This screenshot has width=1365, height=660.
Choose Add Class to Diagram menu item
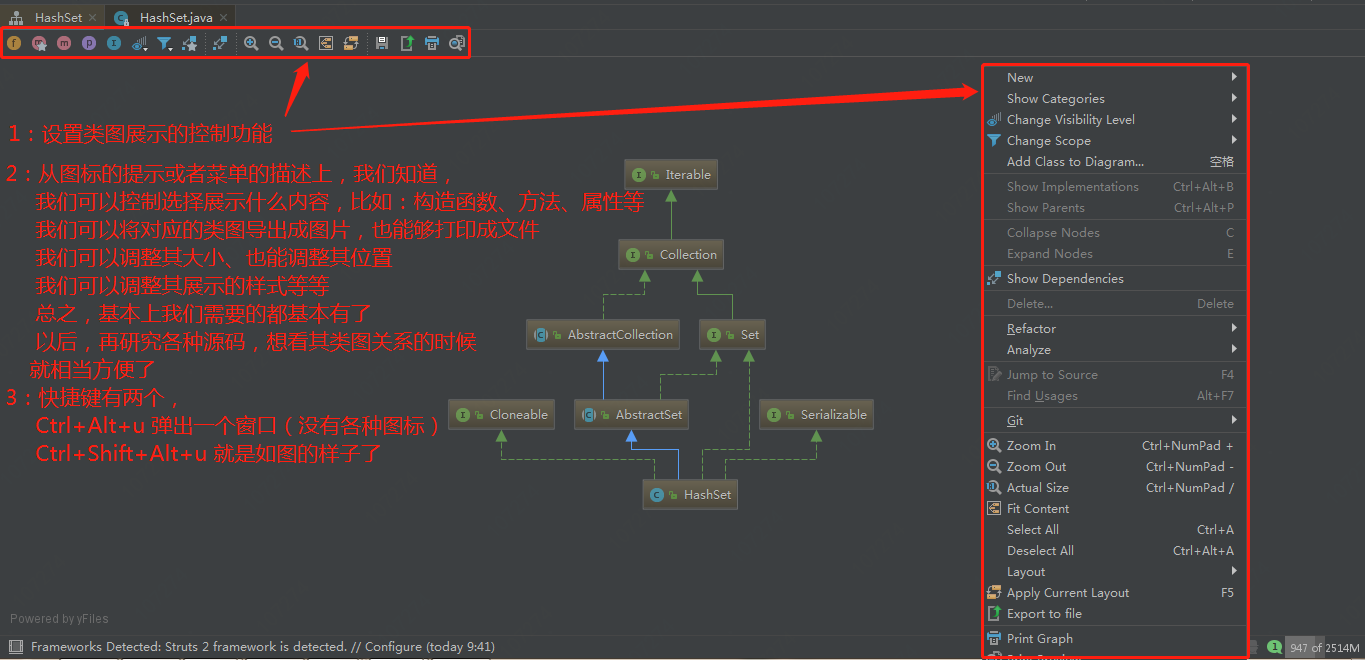[x=1115, y=161]
